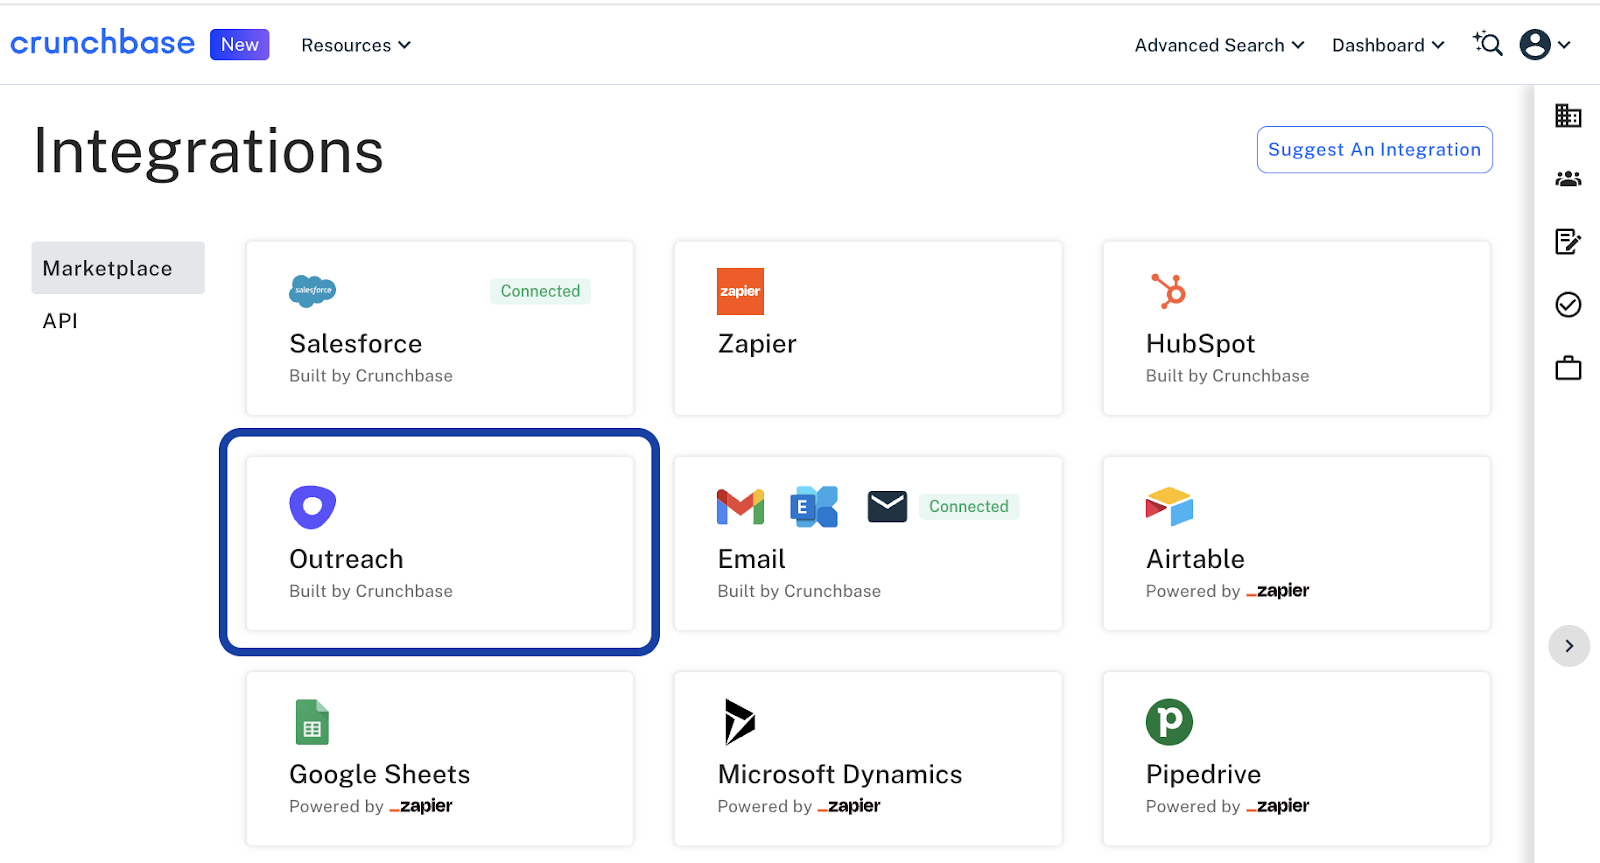Click the chevron next to the account avatar
The width and height of the screenshot is (1600, 863).
(x=1564, y=45)
